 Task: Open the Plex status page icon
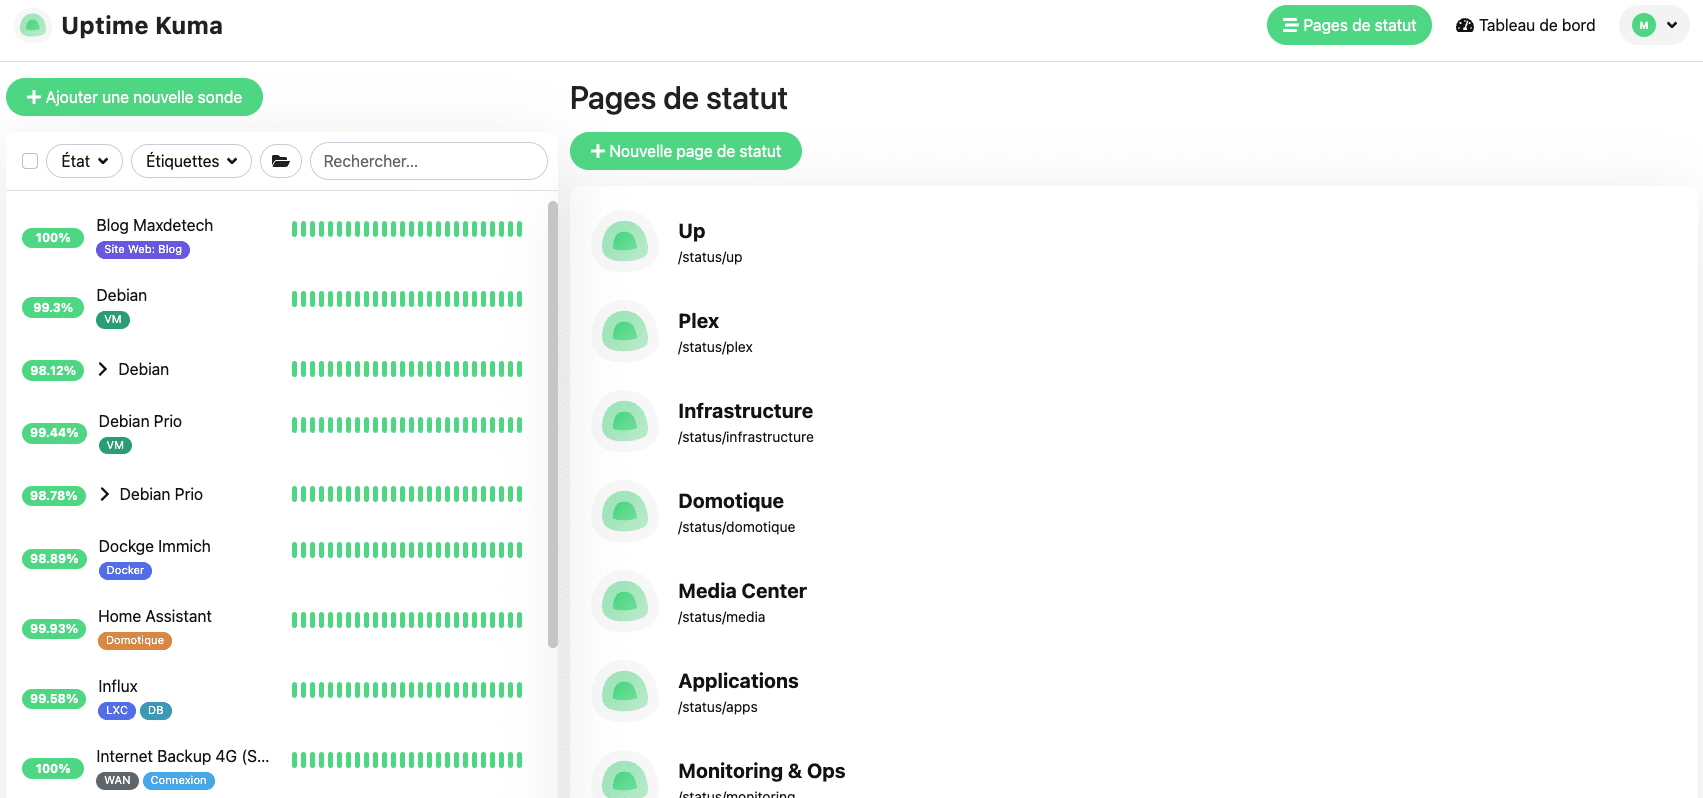point(625,331)
